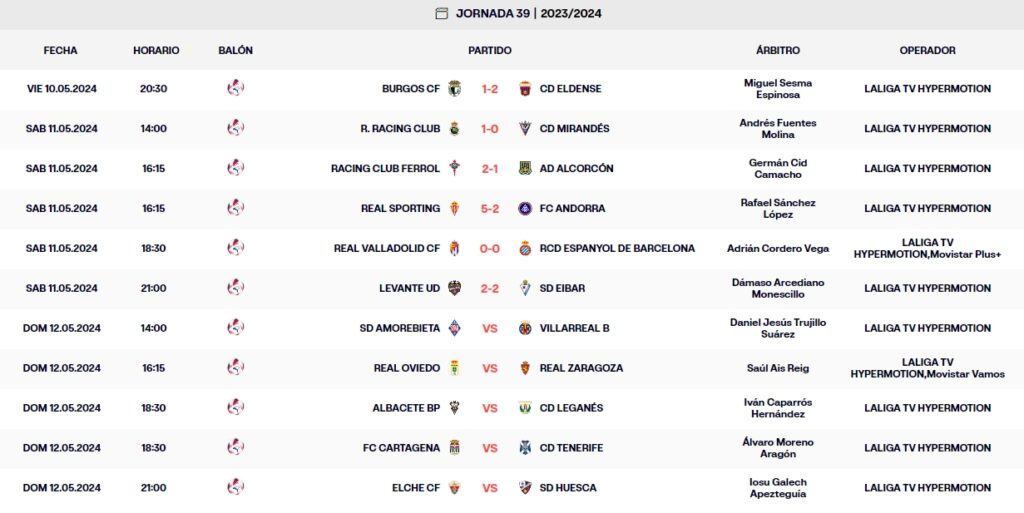The width and height of the screenshot is (1024, 513).
Task: Click the ball icon in the Elche–Huesca row
Action: pyautogui.click(x=235, y=487)
